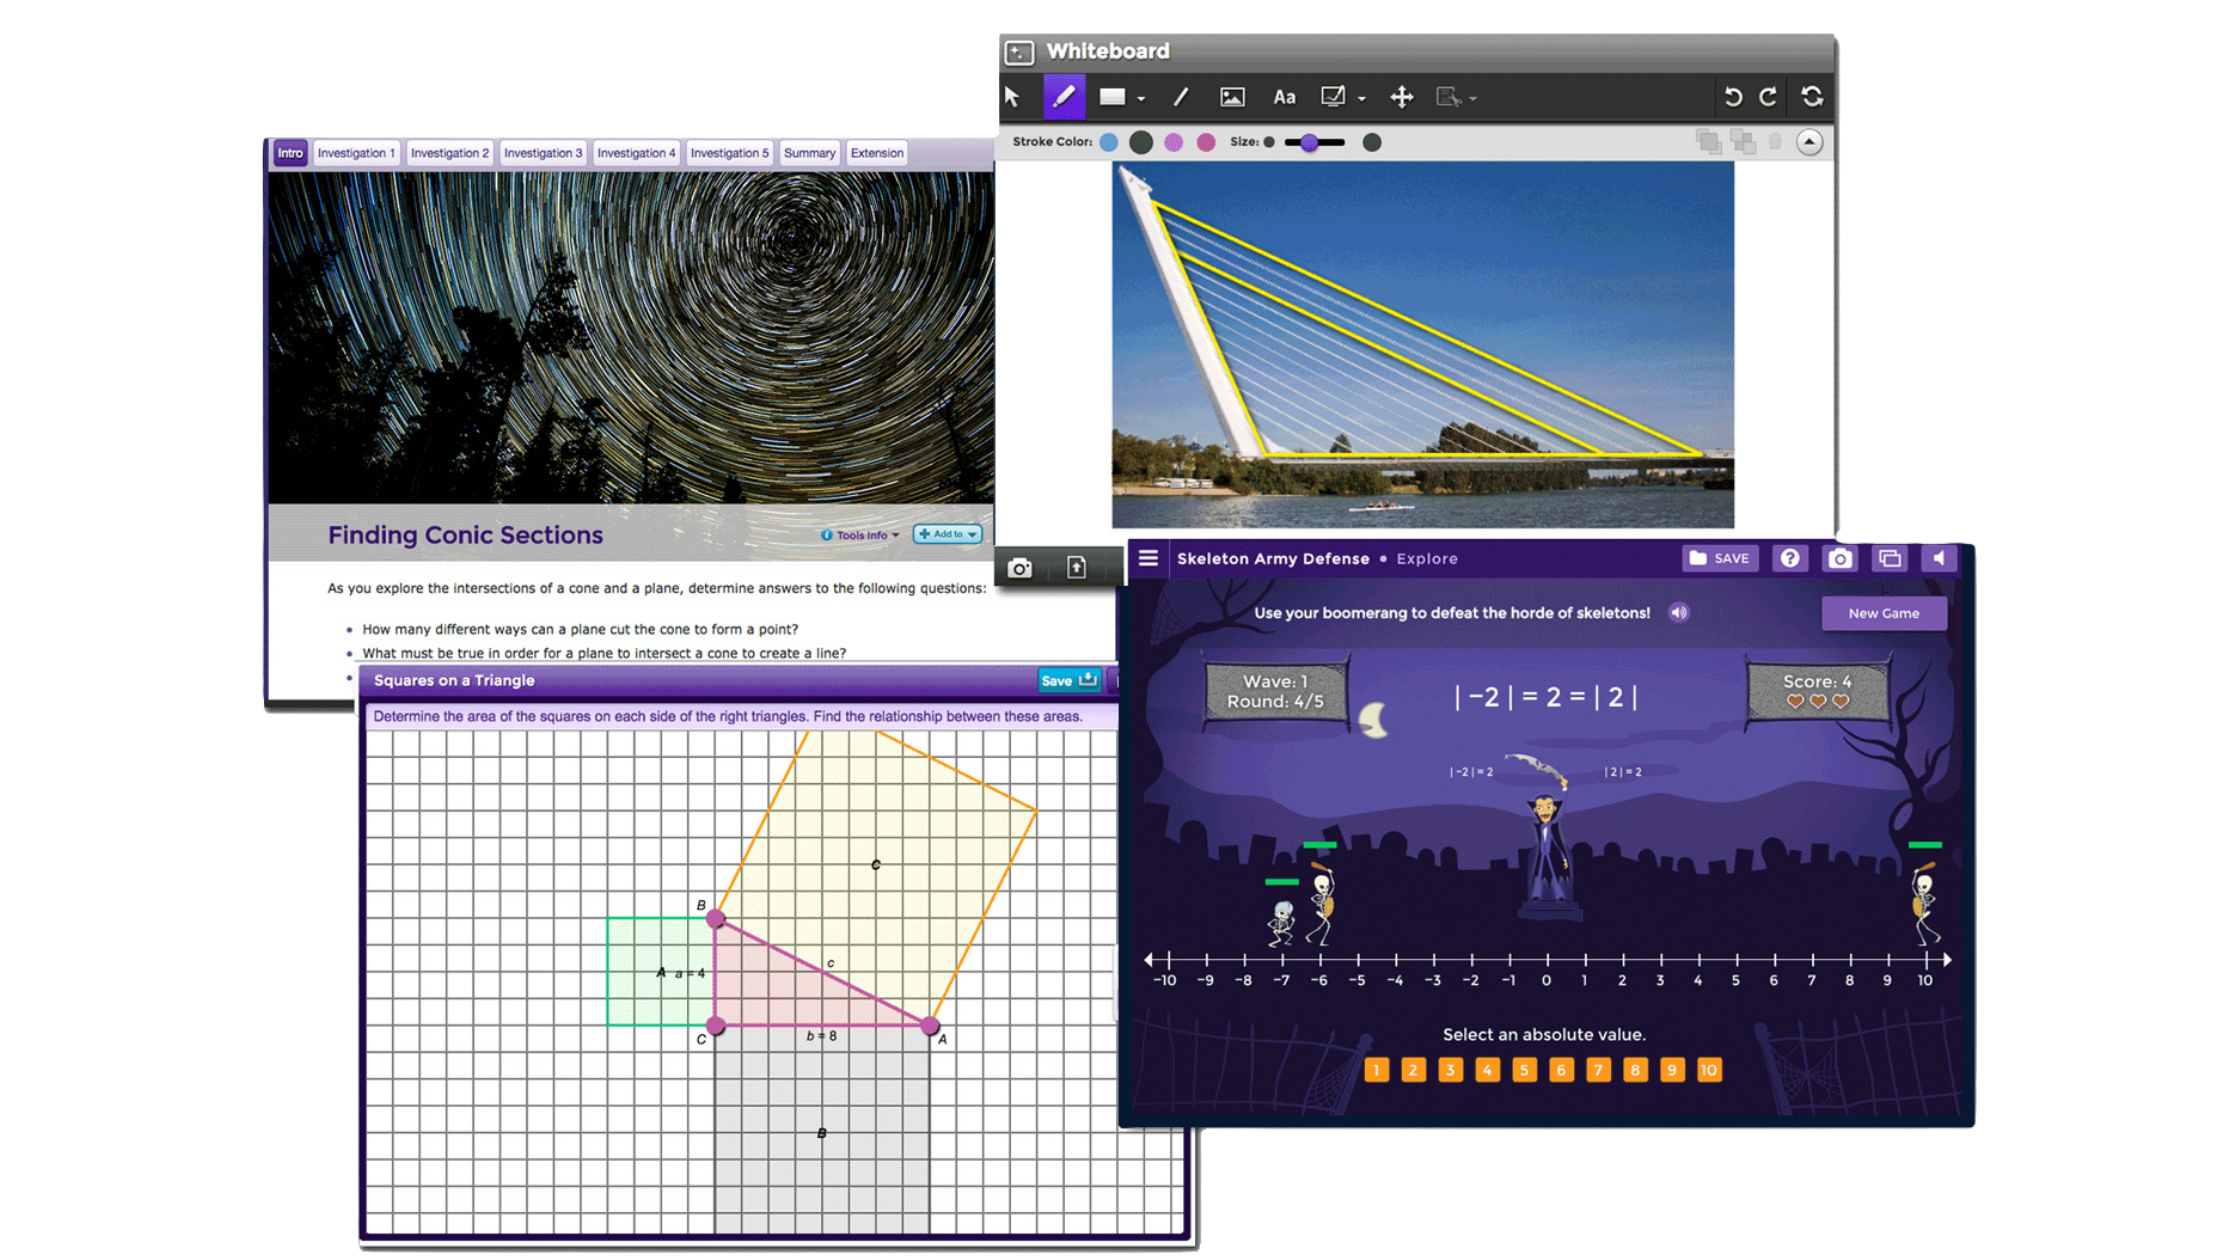
Task: Undo the last whiteboard action
Action: pyautogui.click(x=1733, y=97)
